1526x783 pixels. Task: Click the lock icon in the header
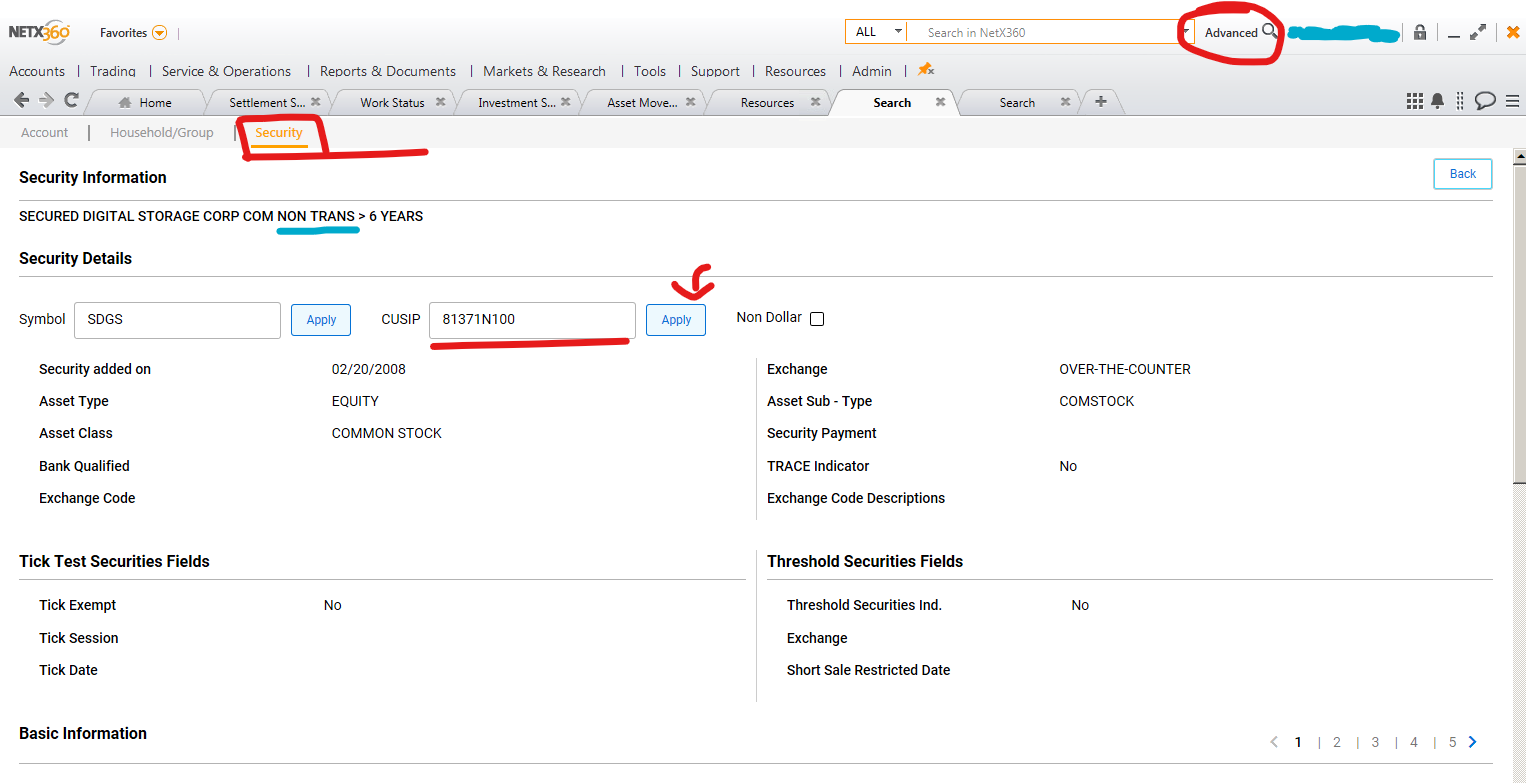[1420, 32]
